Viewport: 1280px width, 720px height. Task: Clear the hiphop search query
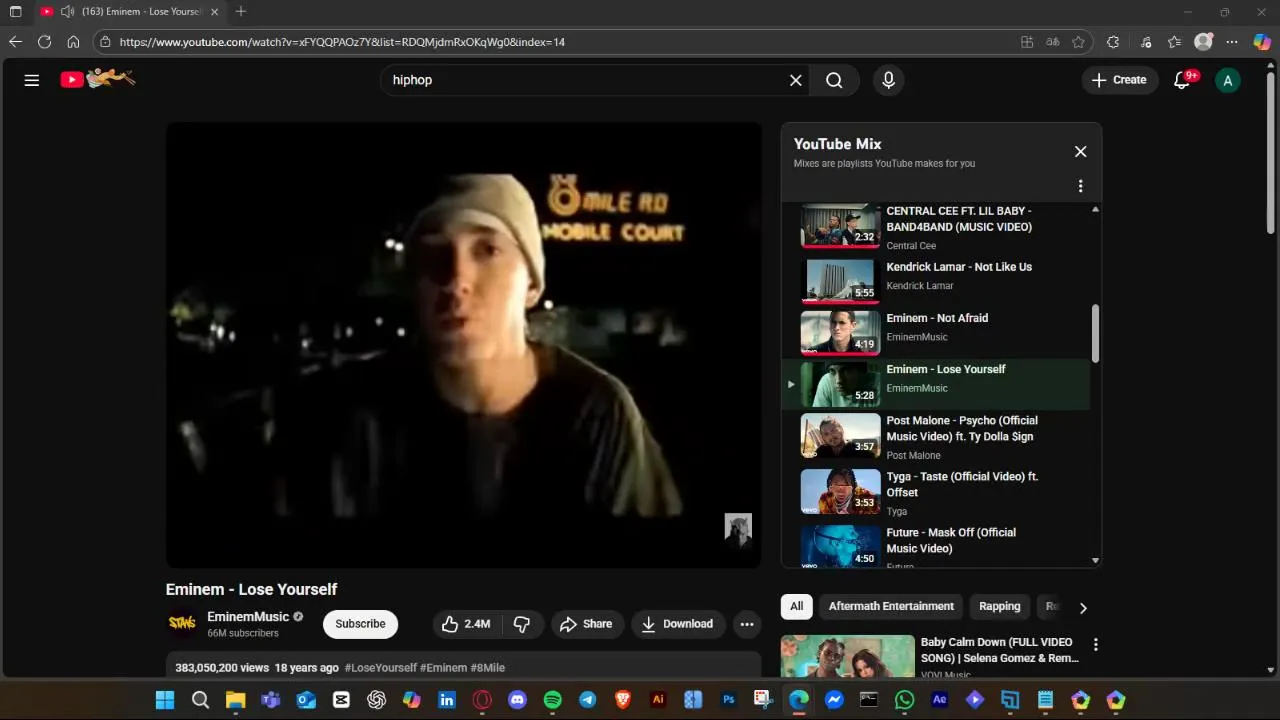796,80
